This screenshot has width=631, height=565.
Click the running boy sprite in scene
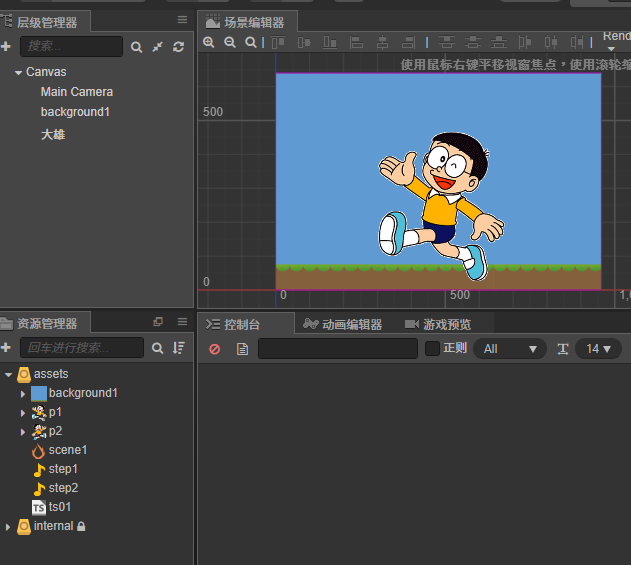pos(441,205)
